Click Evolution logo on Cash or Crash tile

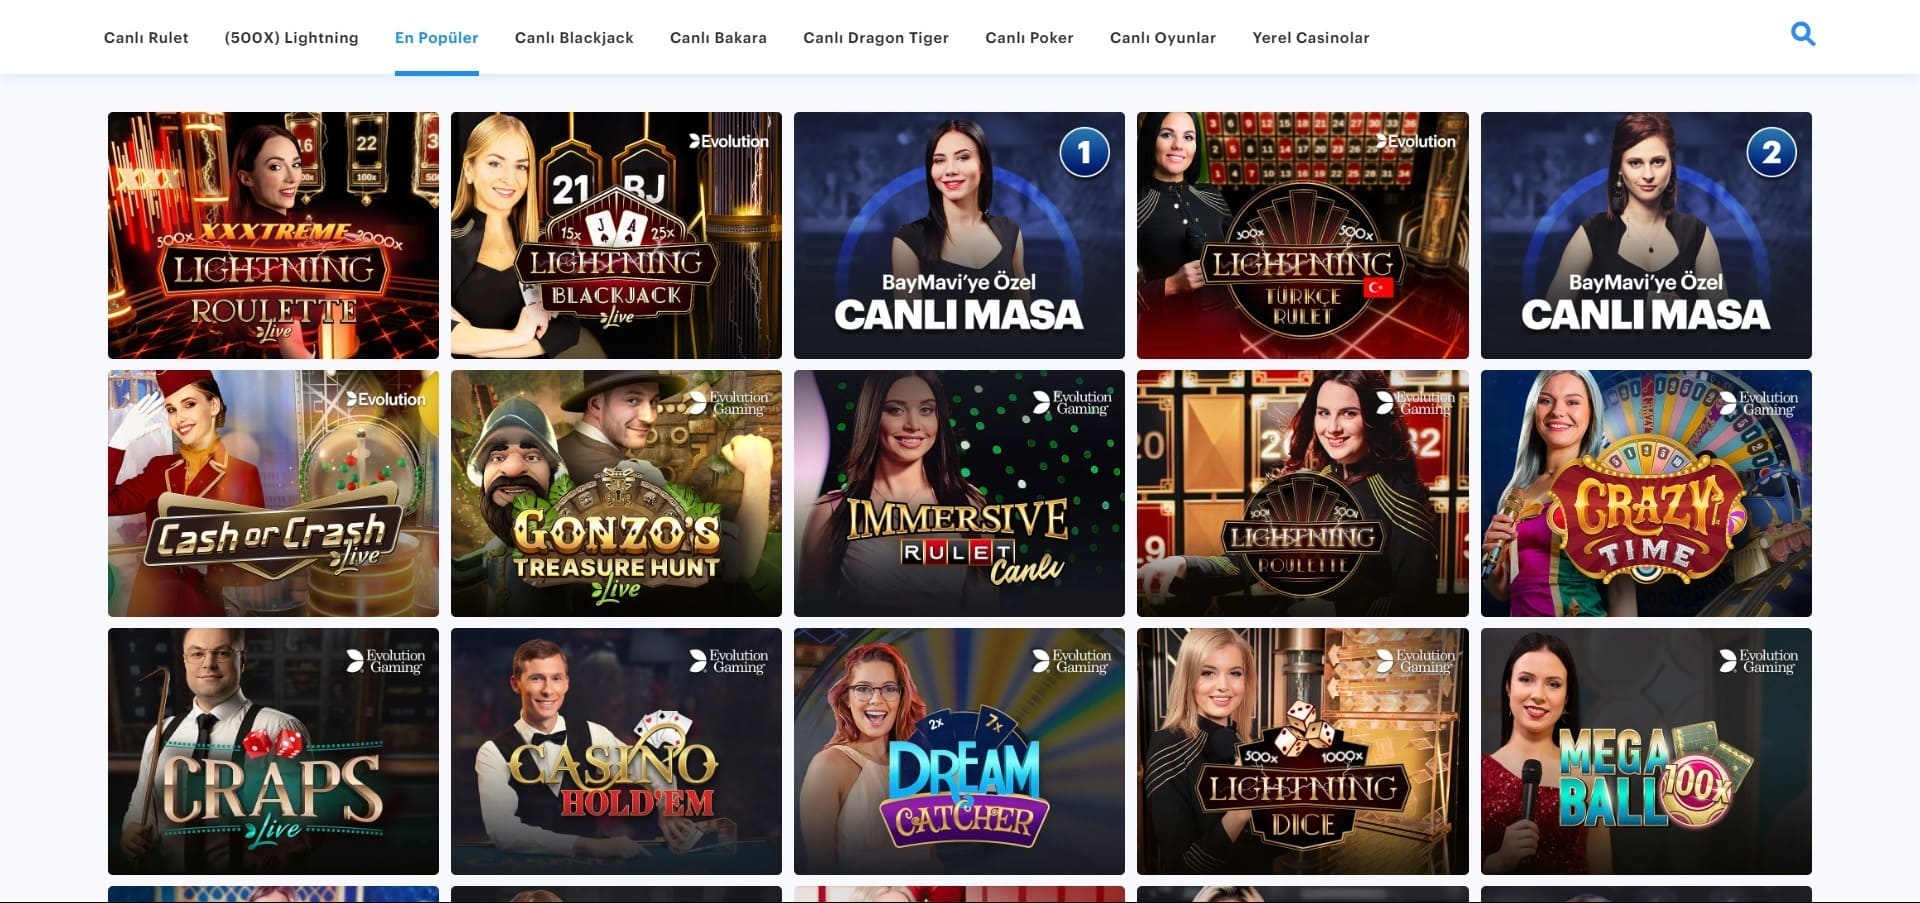386,399
